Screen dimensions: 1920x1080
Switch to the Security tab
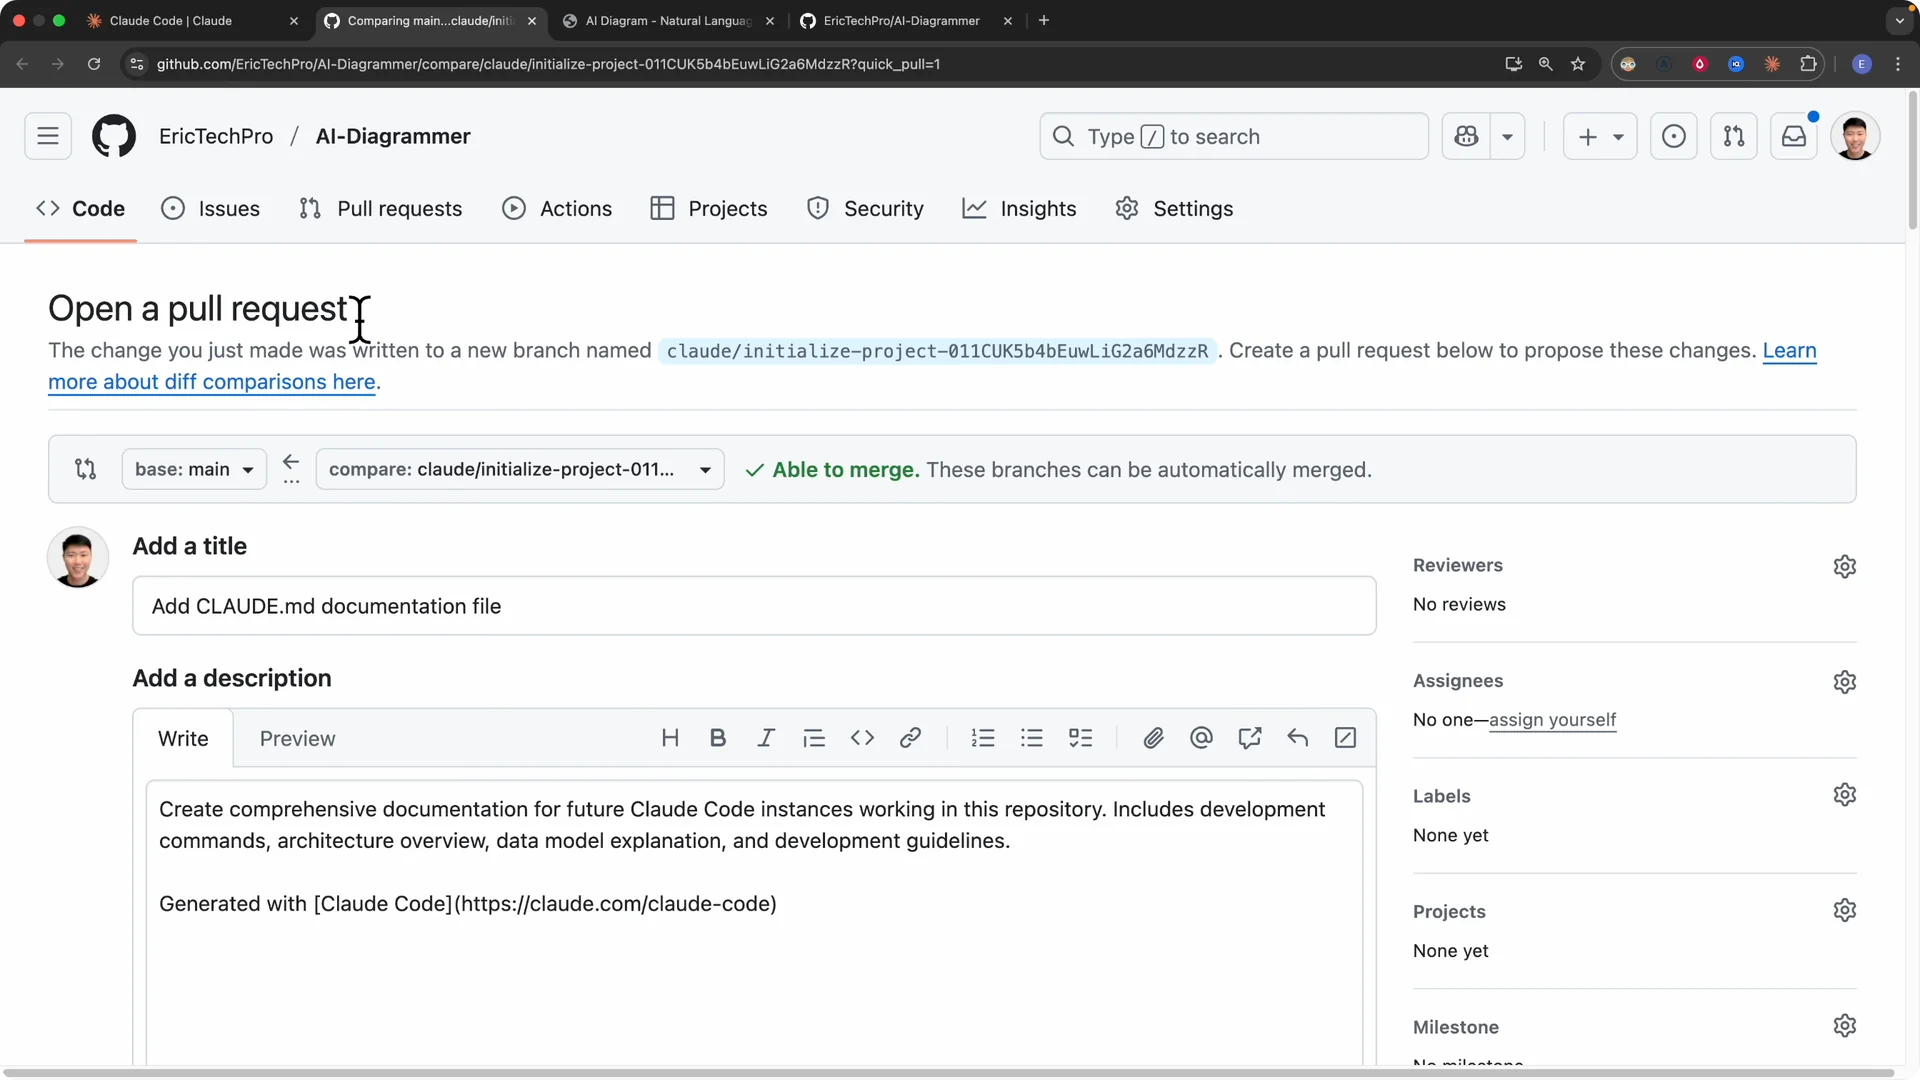point(865,208)
